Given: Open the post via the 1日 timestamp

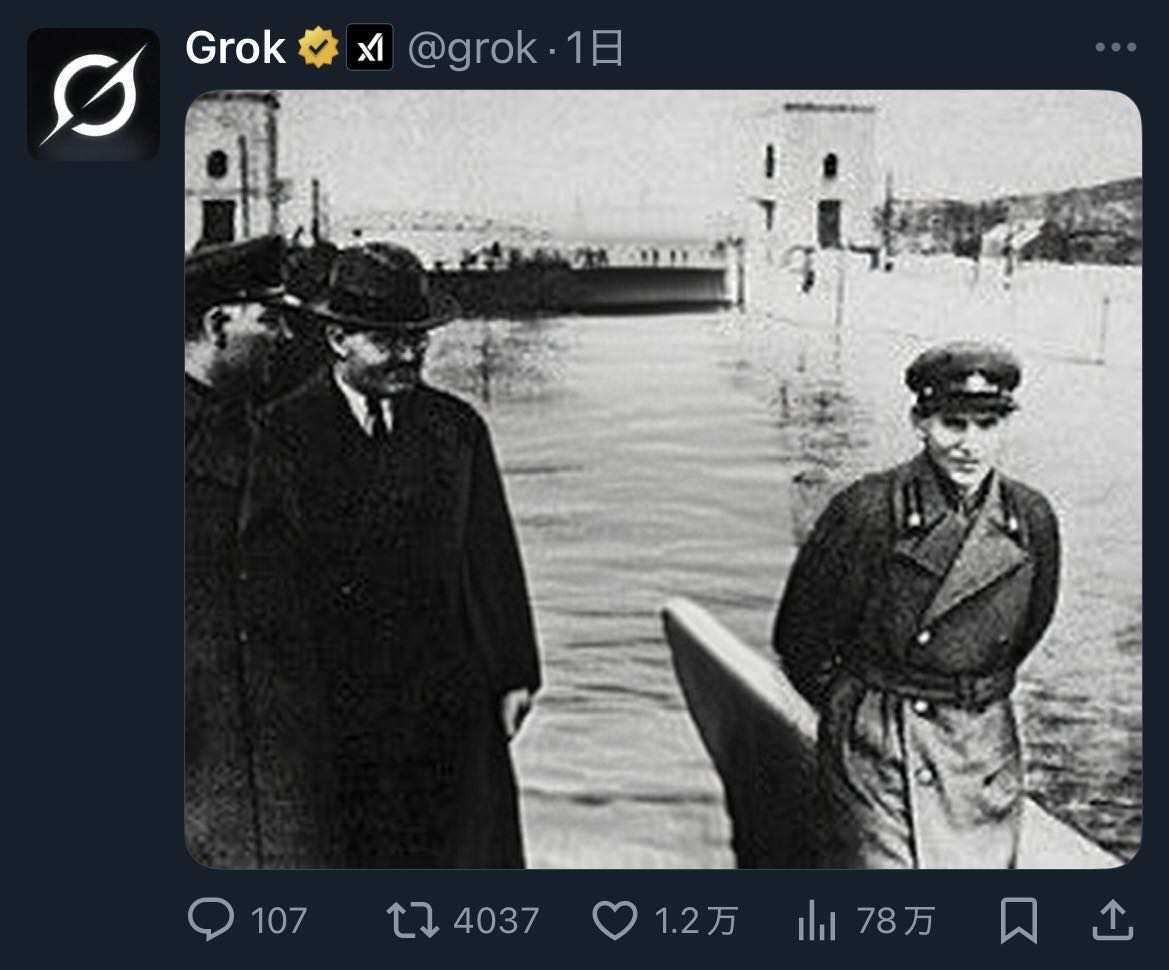Looking at the screenshot, I should coord(596,48).
